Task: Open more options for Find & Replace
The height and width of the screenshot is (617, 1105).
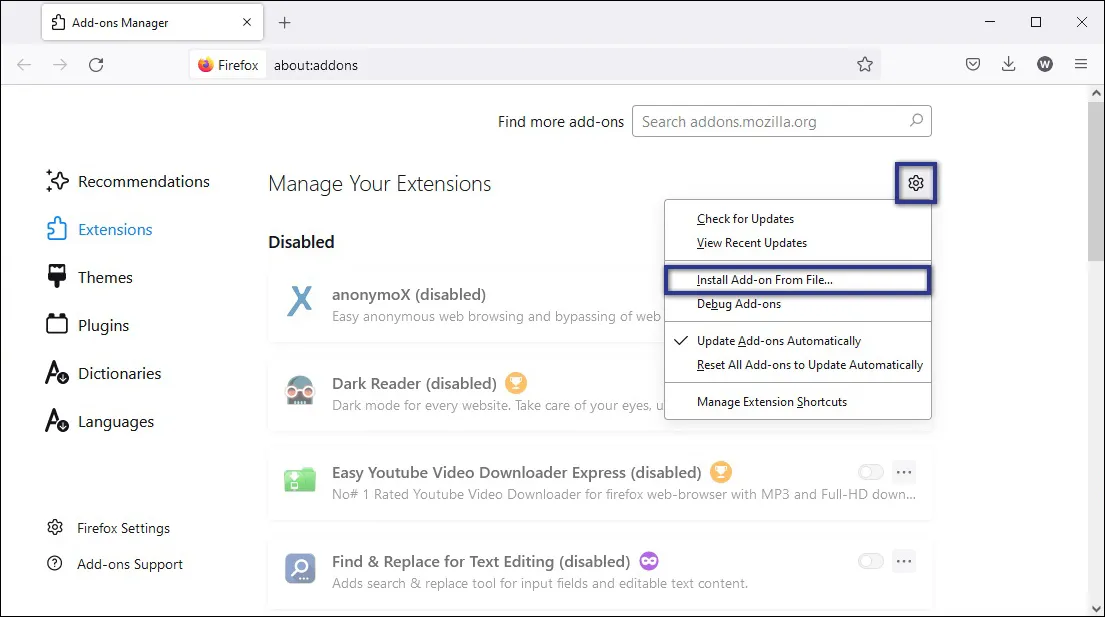Action: (x=904, y=561)
